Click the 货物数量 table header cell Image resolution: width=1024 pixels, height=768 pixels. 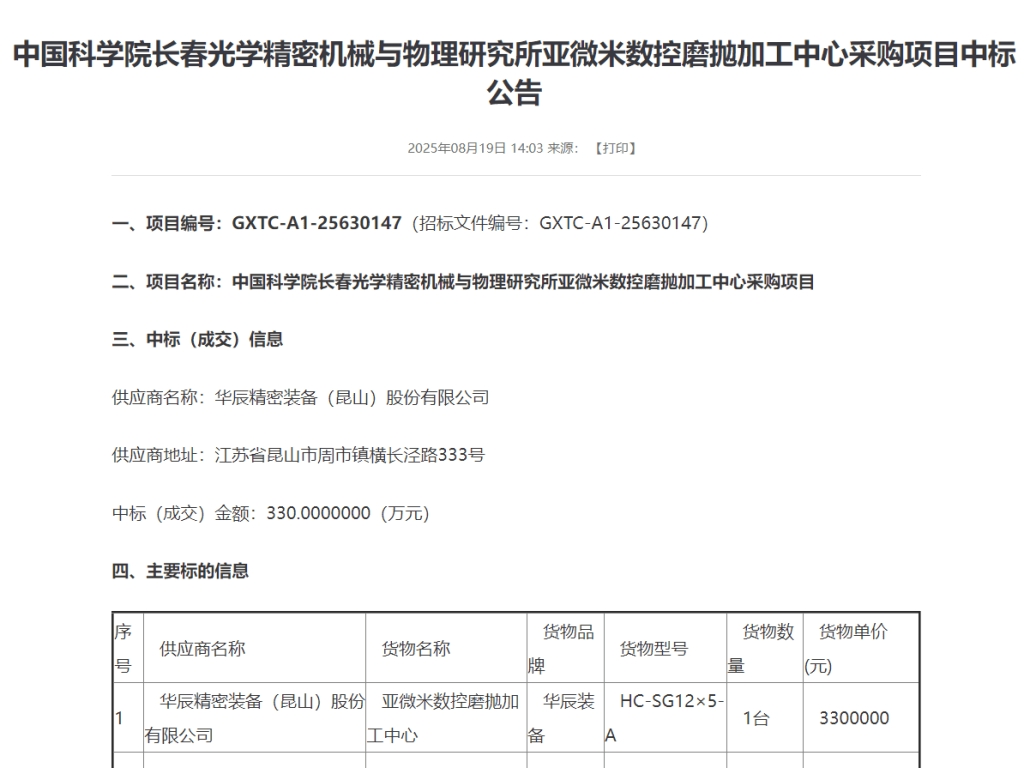tap(765, 648)
